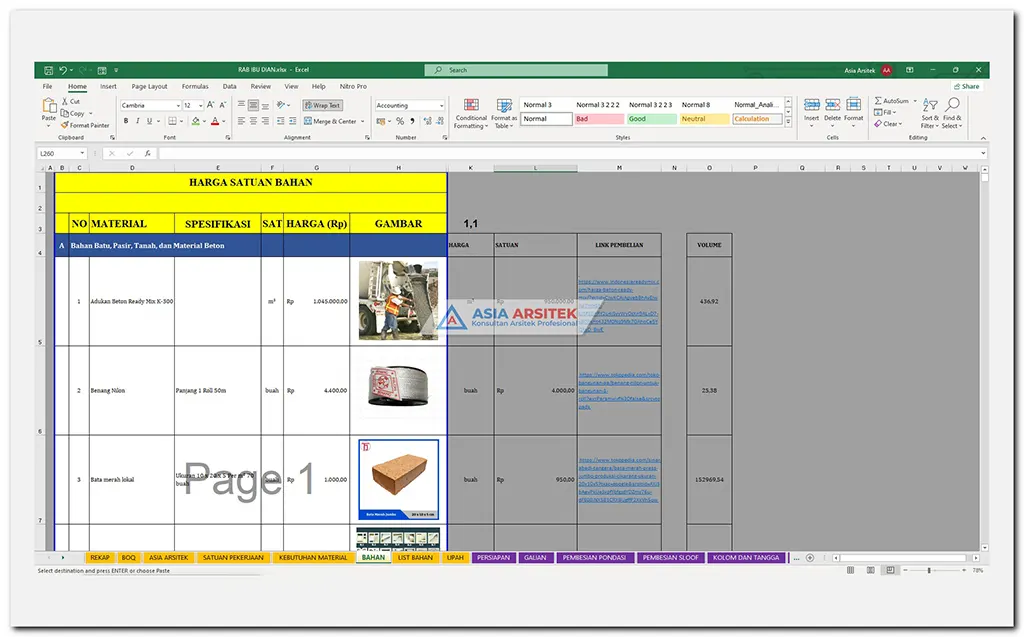Click the Share button
Screen dimensions: 1024x637
(967, 86)
